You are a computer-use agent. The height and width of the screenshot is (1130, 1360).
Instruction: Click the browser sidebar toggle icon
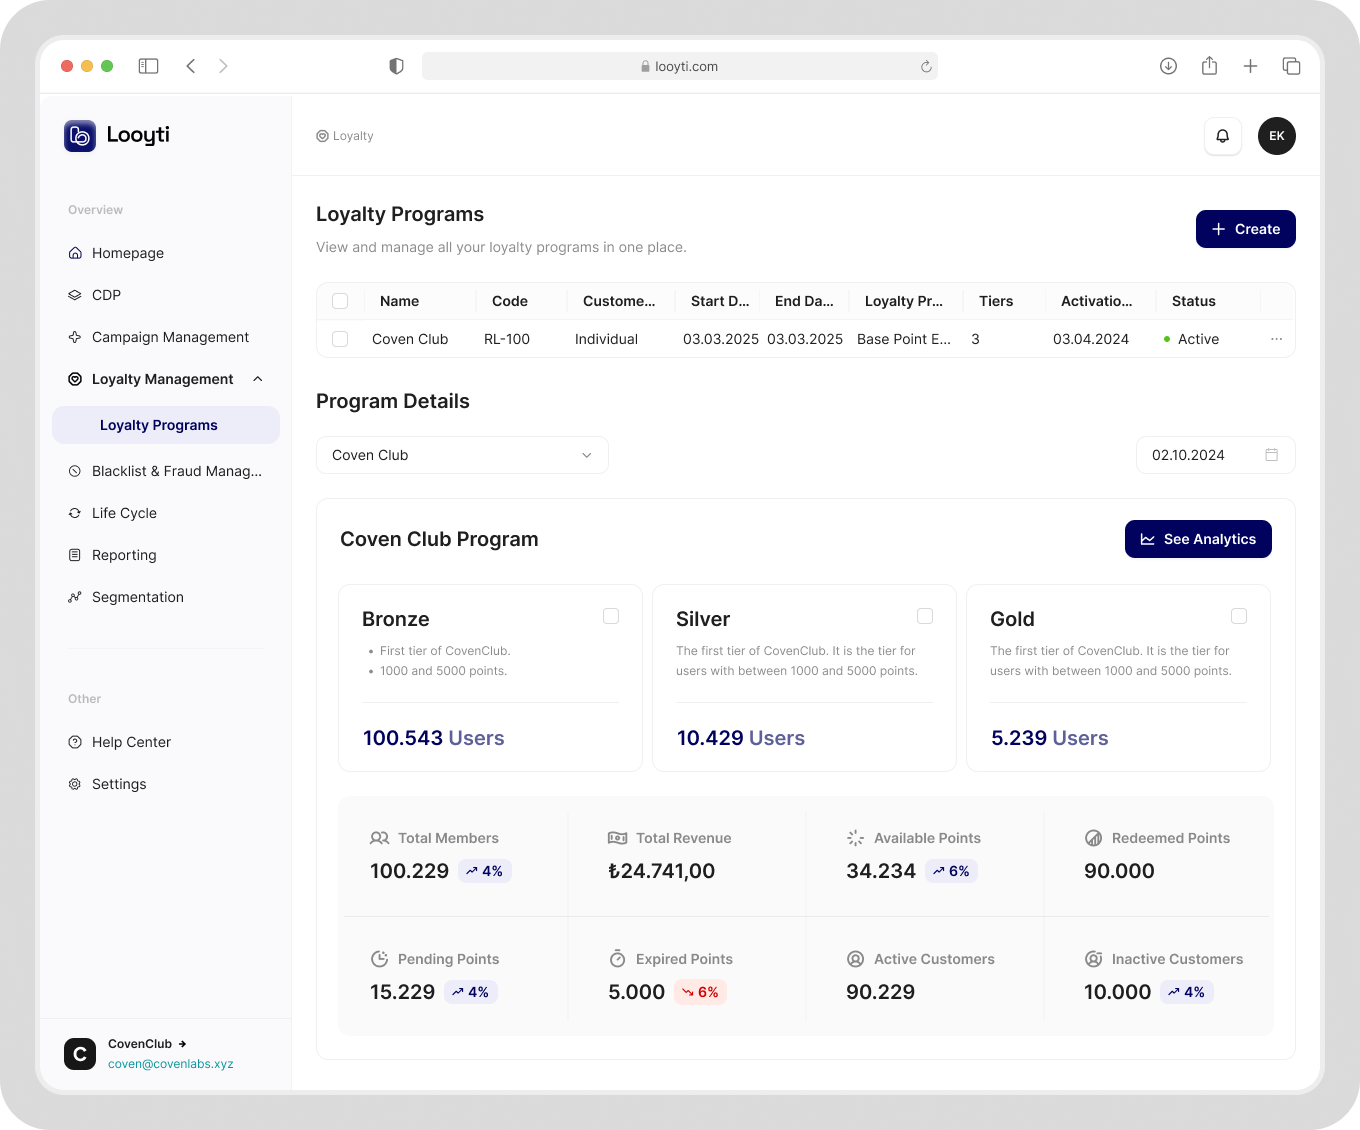[148, 66]
